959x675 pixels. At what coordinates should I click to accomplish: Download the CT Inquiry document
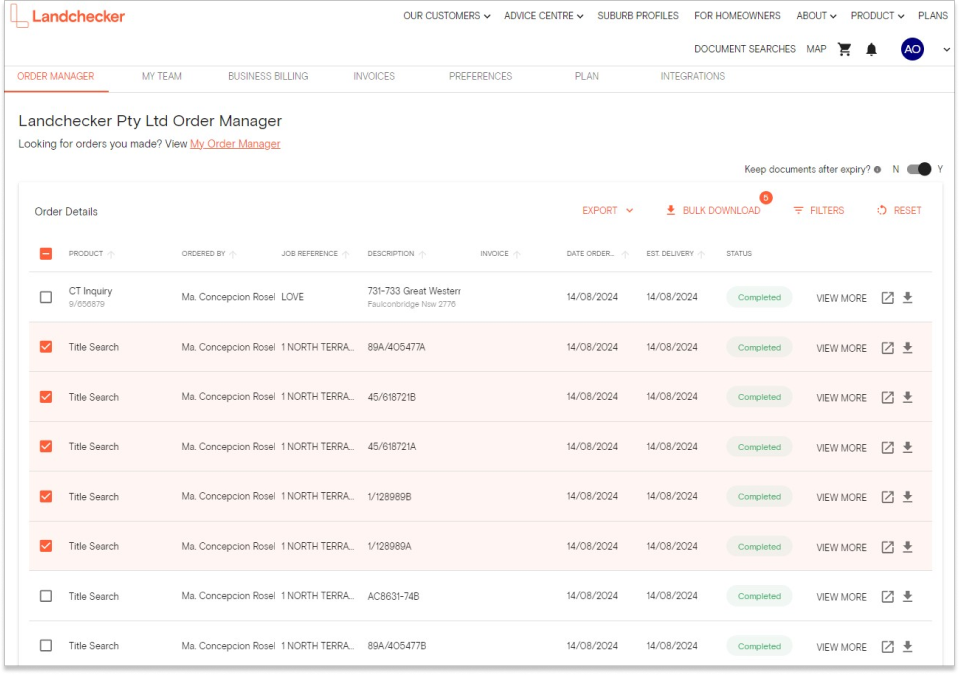[908, 297]
